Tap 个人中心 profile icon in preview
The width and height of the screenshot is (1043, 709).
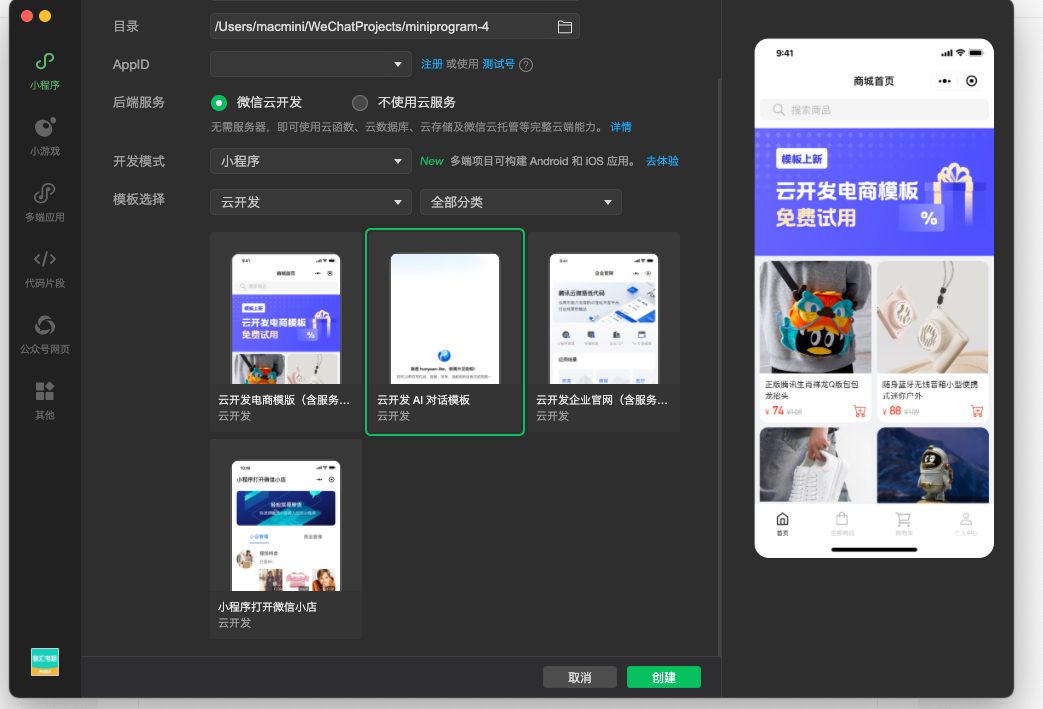point(966,519)
